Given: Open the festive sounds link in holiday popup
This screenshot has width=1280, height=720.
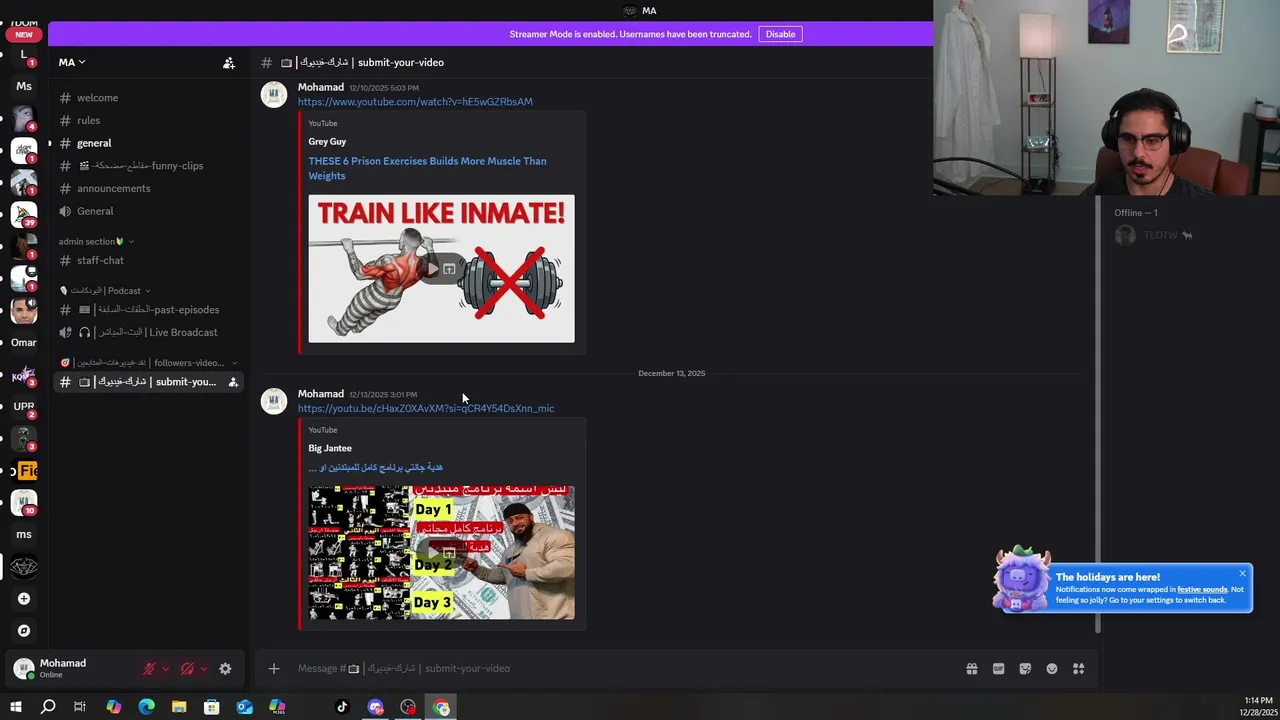Looking at the screenshot, I should click(1202, 589).
